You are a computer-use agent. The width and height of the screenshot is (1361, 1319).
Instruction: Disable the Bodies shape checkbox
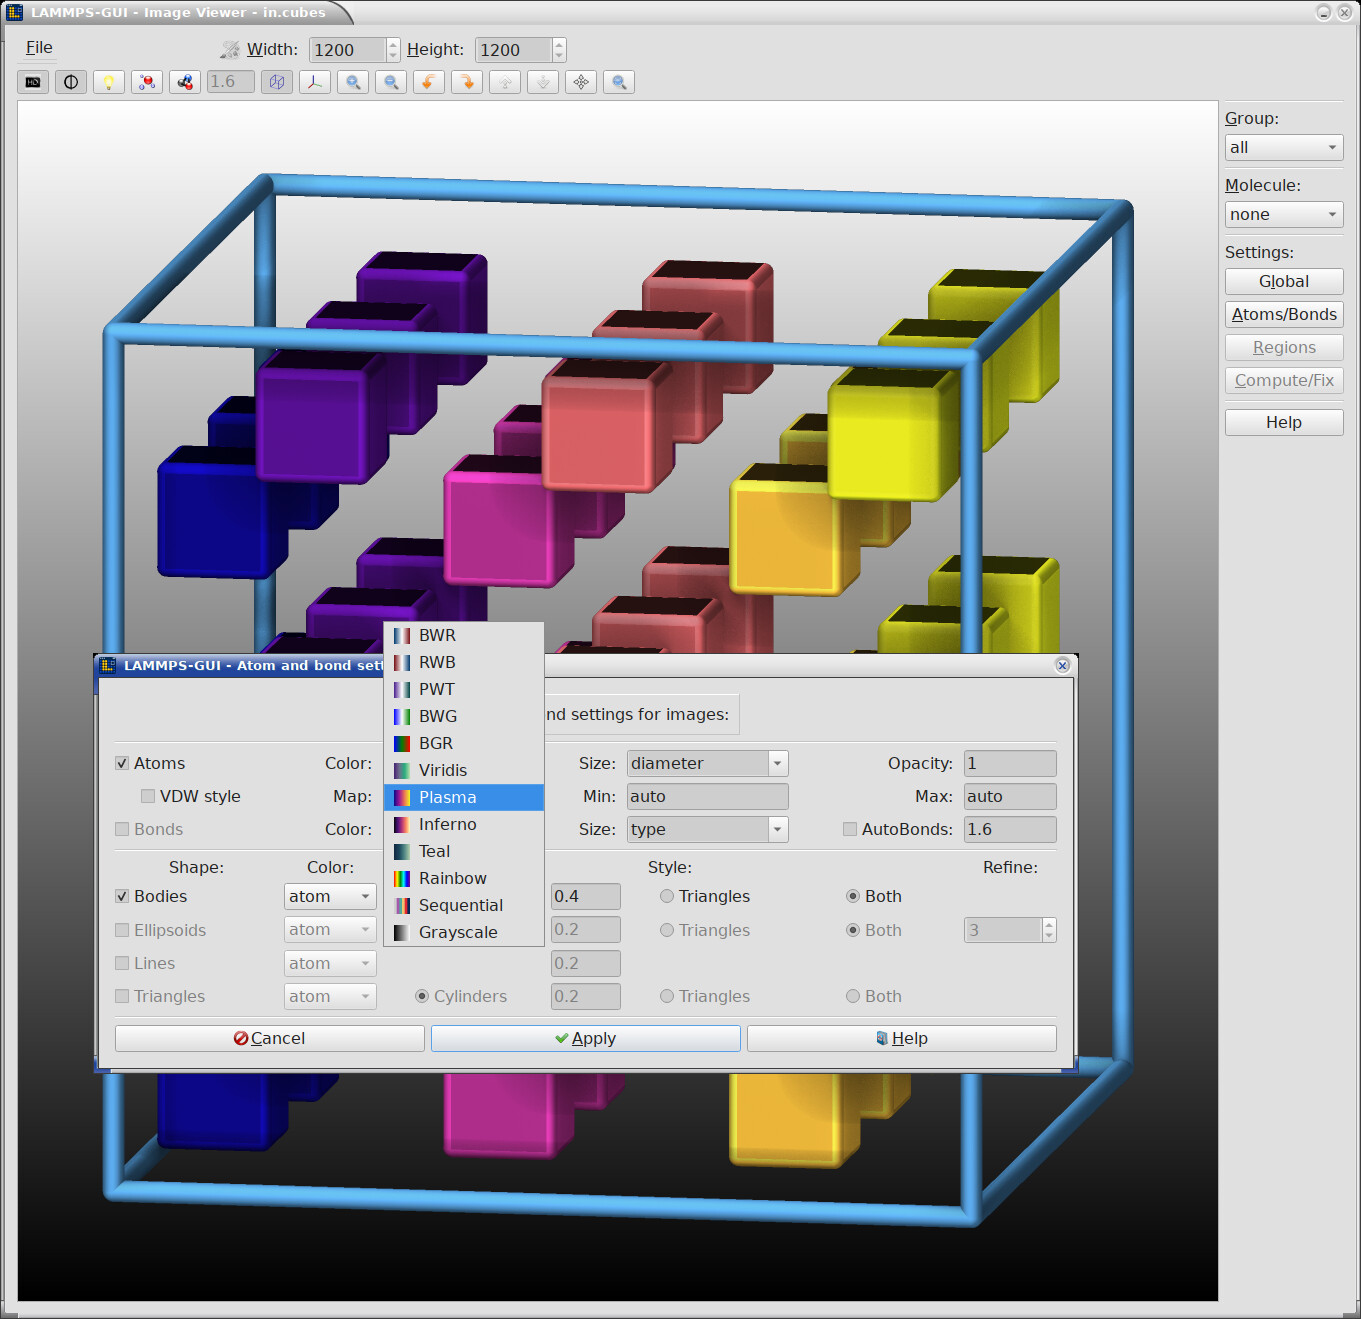(122, 896)
